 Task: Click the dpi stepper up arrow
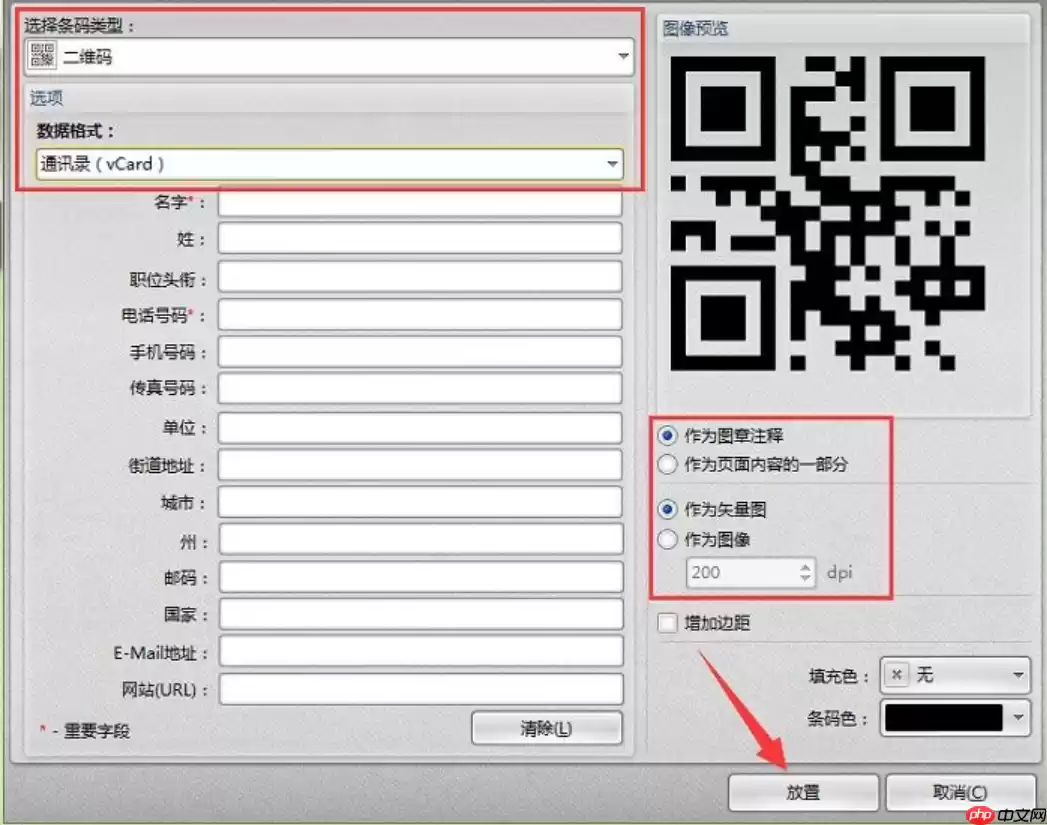804,567
